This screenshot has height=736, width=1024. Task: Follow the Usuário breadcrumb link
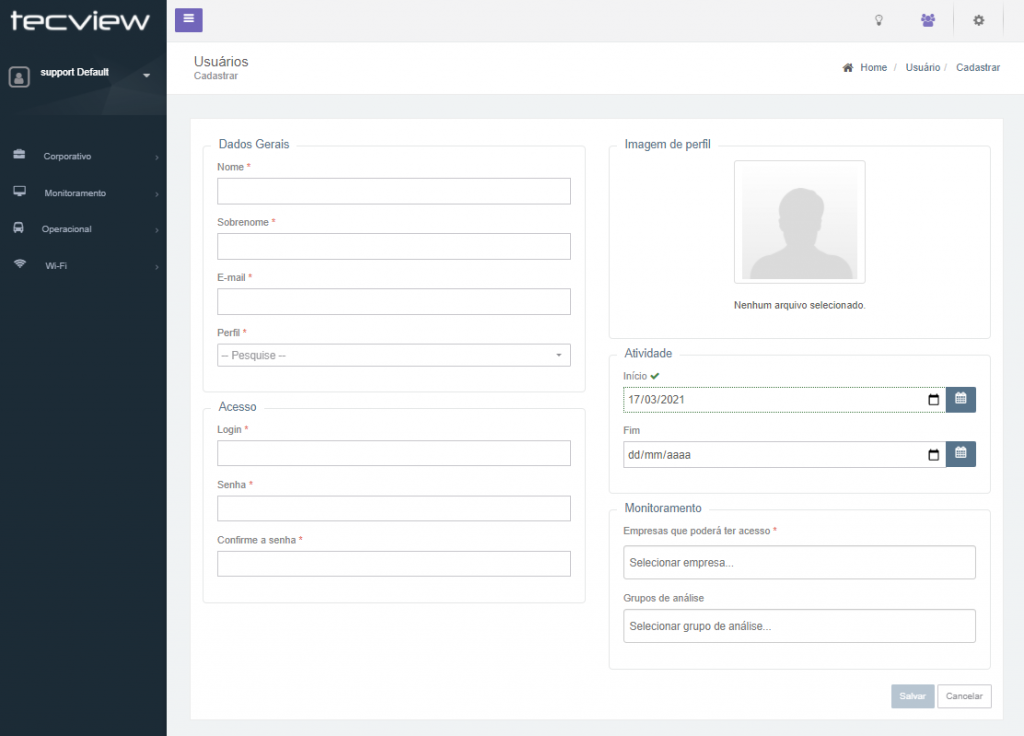click(x=922, y=68)
